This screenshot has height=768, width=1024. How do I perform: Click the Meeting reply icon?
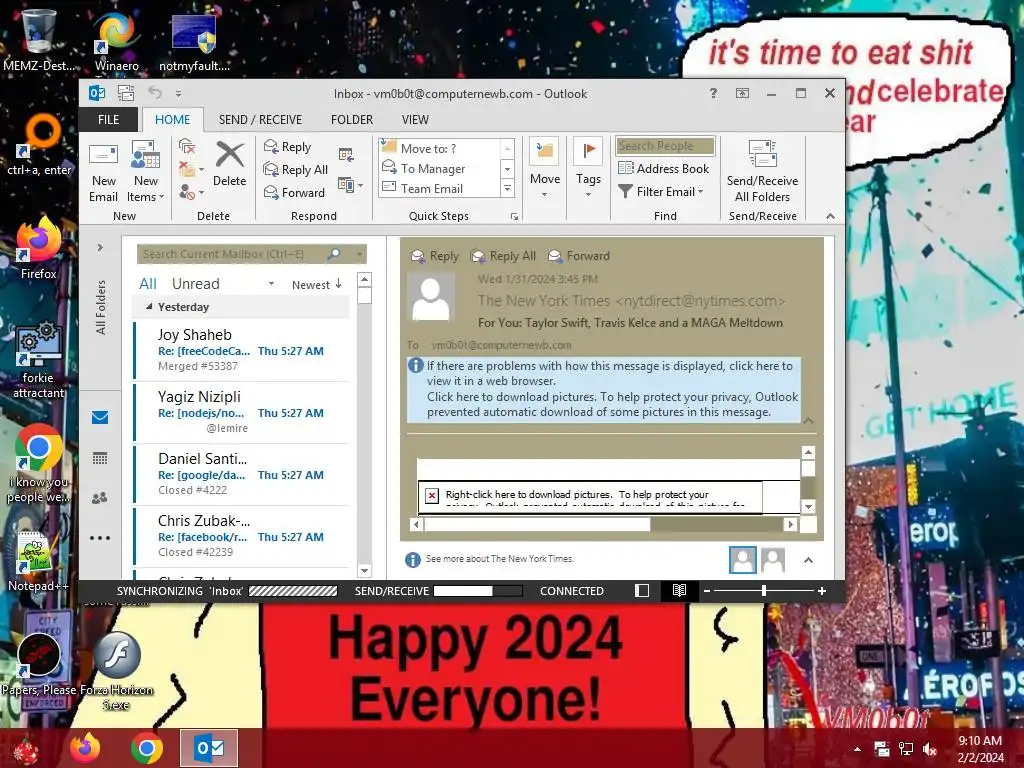(x=346, y=155)
